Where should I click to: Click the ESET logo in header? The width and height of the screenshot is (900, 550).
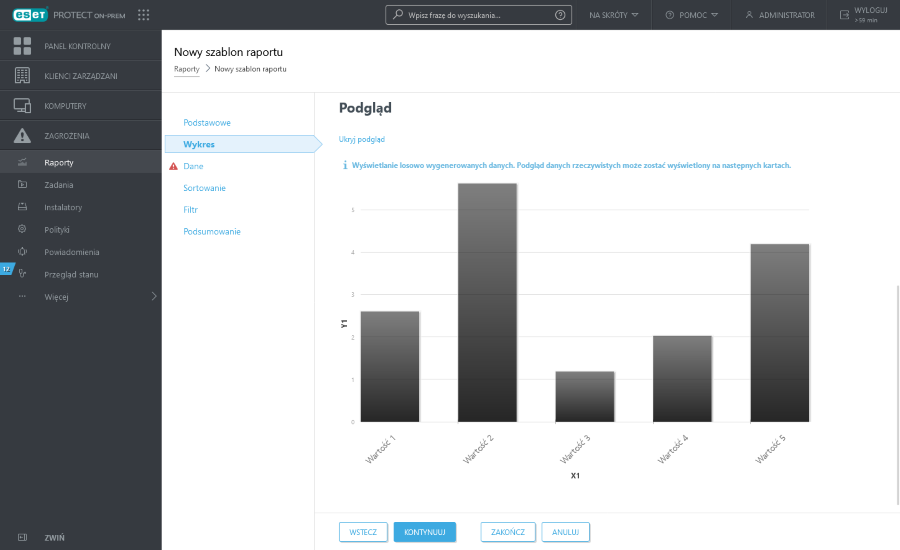30,15
